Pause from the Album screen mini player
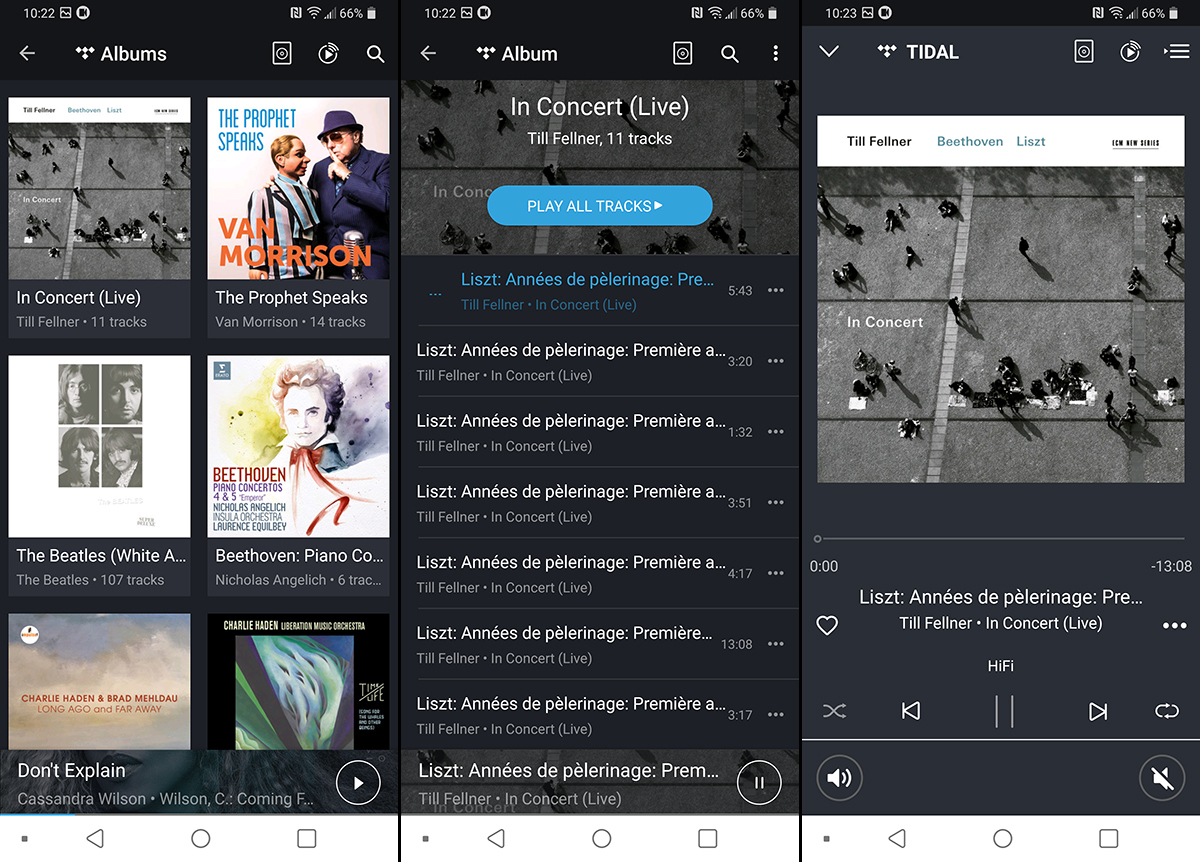 759,783
